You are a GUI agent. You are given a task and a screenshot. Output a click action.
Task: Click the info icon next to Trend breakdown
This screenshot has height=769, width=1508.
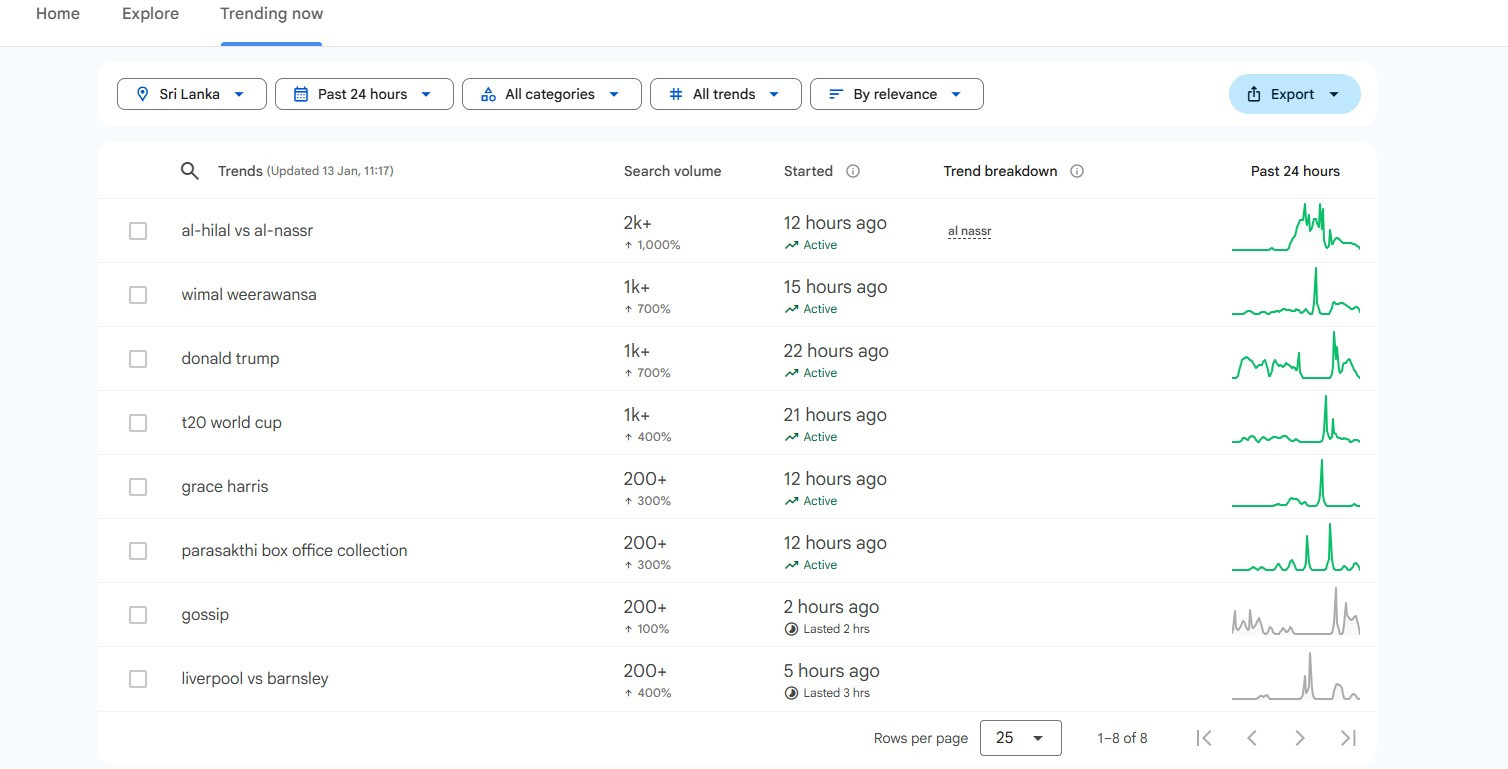tap(1077, 171)
